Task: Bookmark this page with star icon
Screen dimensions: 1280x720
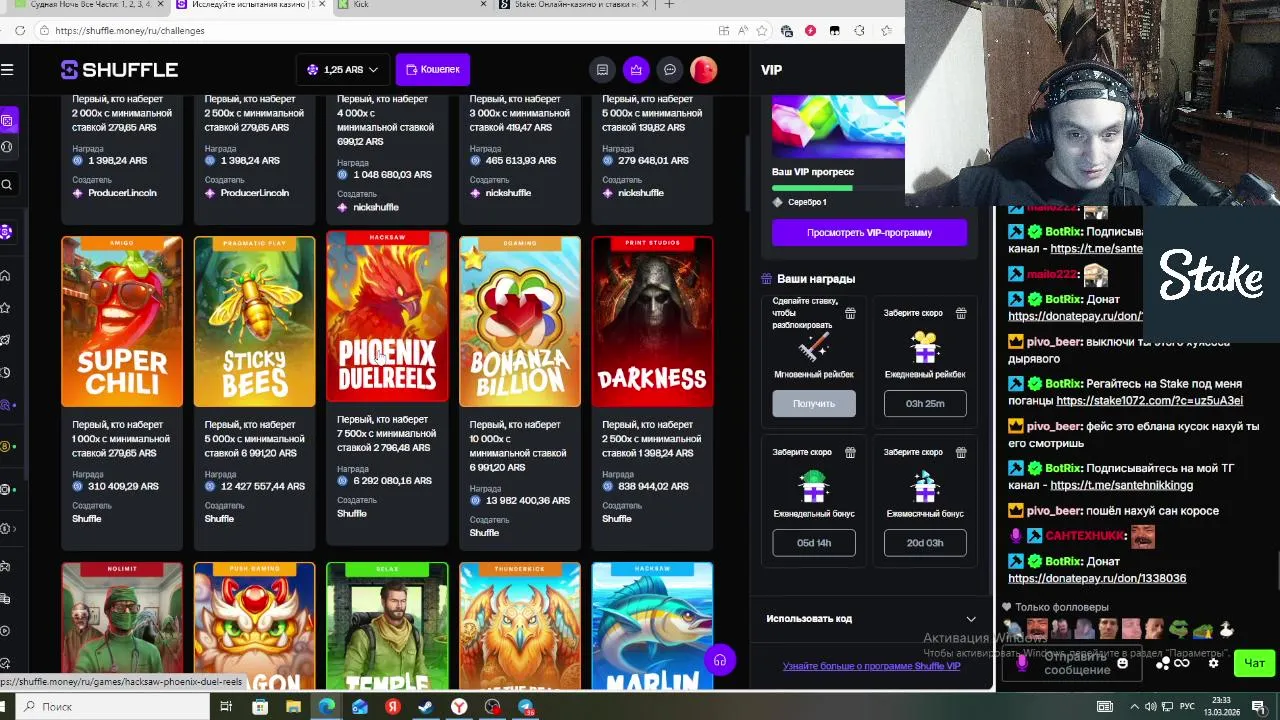Action: pyautogui.click(x=762, y=31)
